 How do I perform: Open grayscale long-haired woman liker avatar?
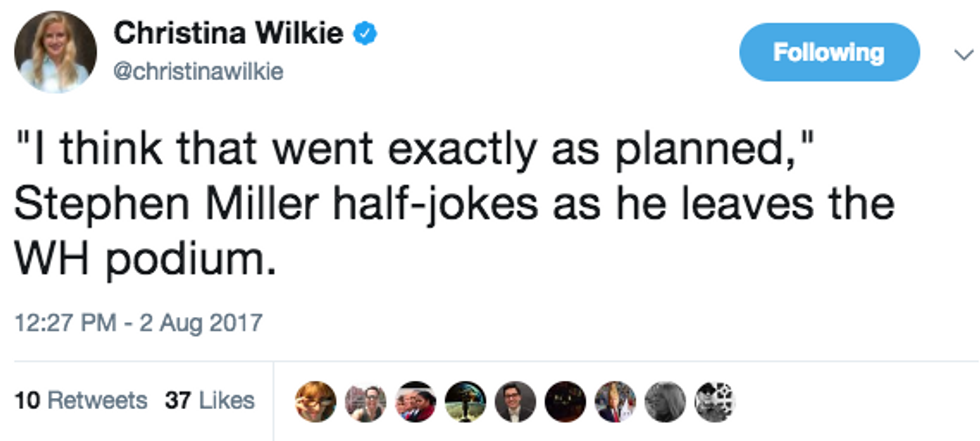click(665, 402)
